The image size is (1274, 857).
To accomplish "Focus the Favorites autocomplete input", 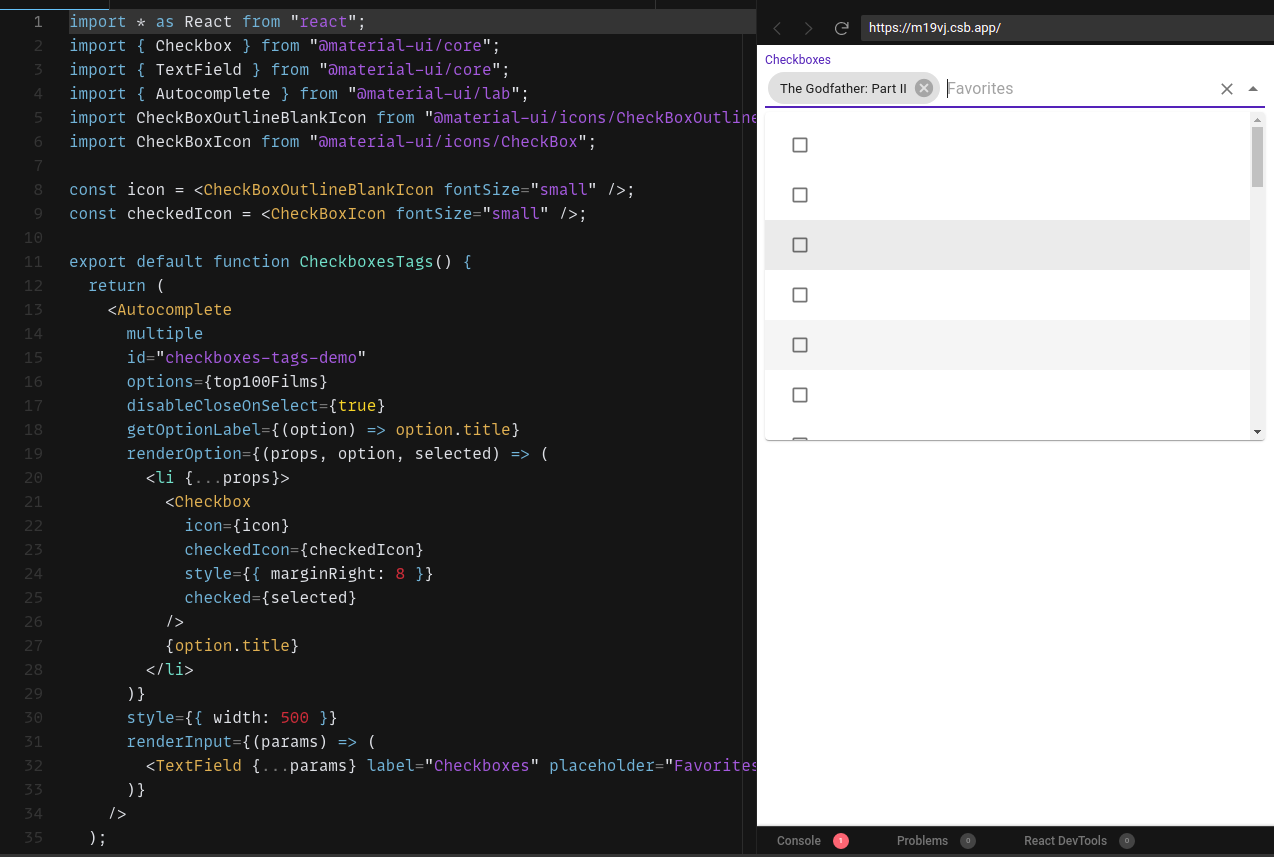I will [x=1076, y=88].
